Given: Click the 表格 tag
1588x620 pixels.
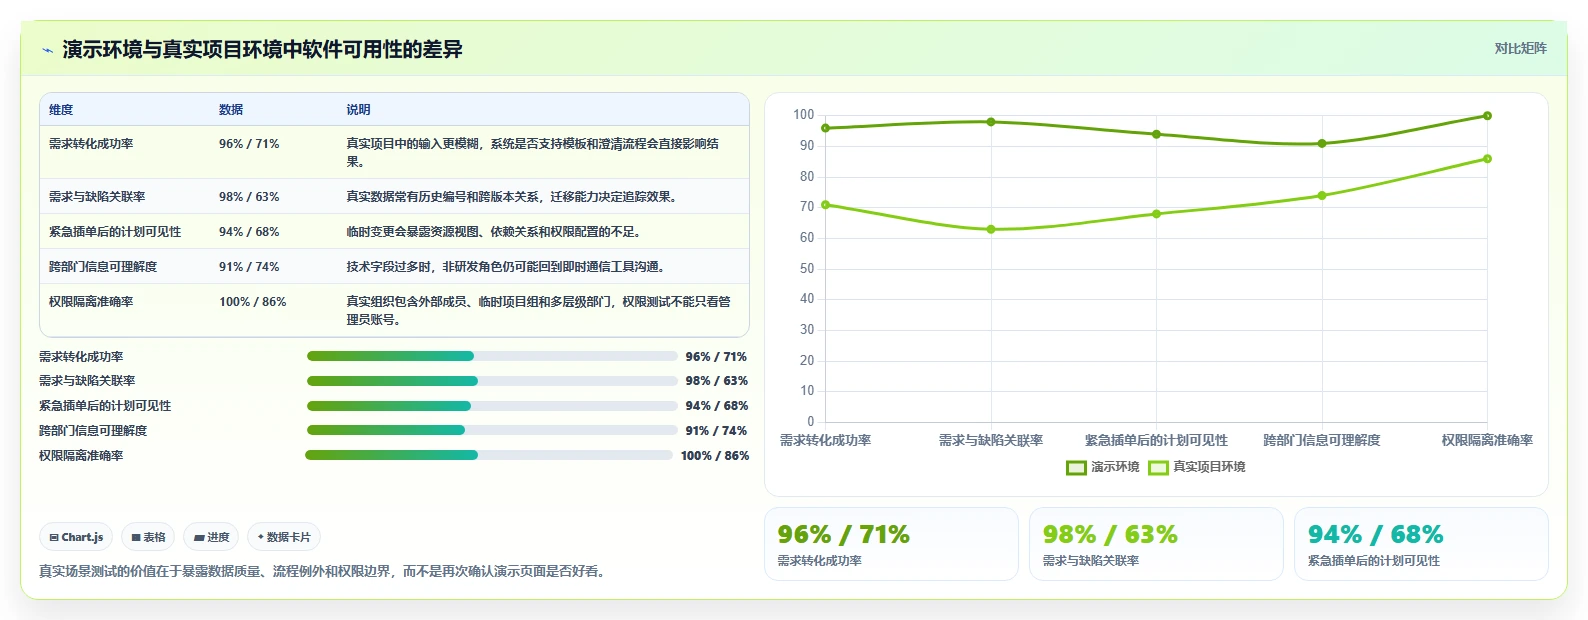Looking at the screenshot, I should 148,537.
